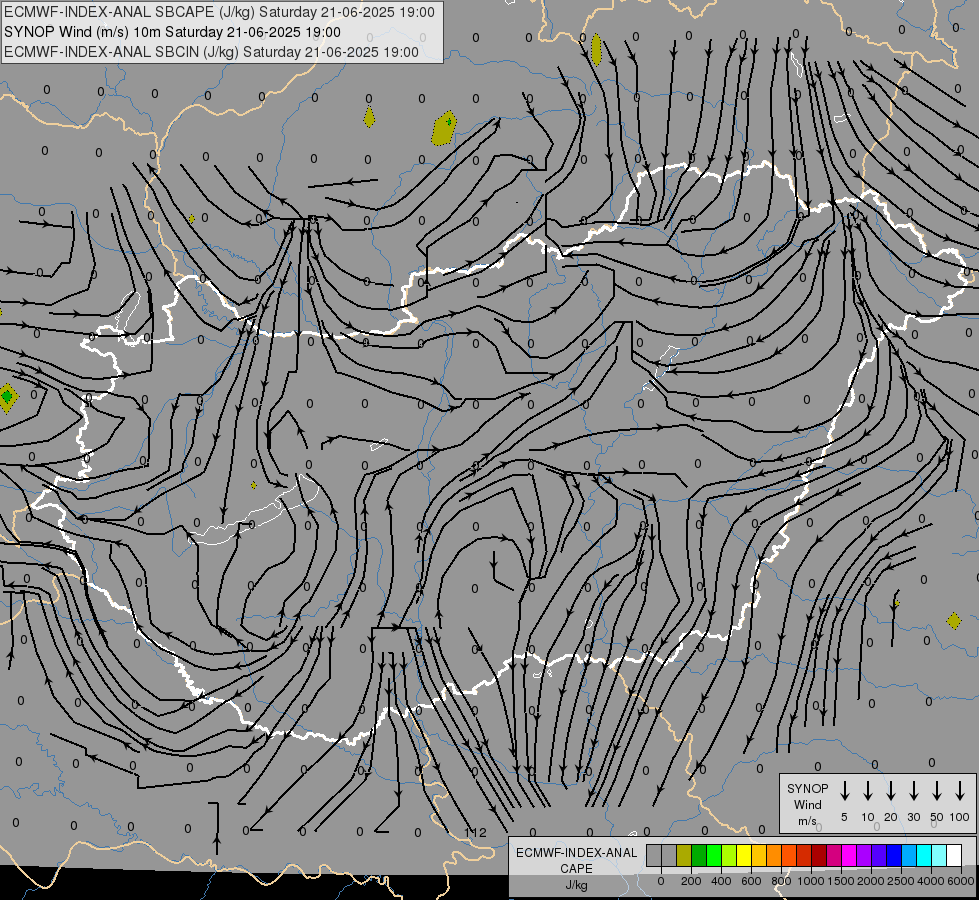Click the 800 tick label on CAPE scale

tap(781, 881)
